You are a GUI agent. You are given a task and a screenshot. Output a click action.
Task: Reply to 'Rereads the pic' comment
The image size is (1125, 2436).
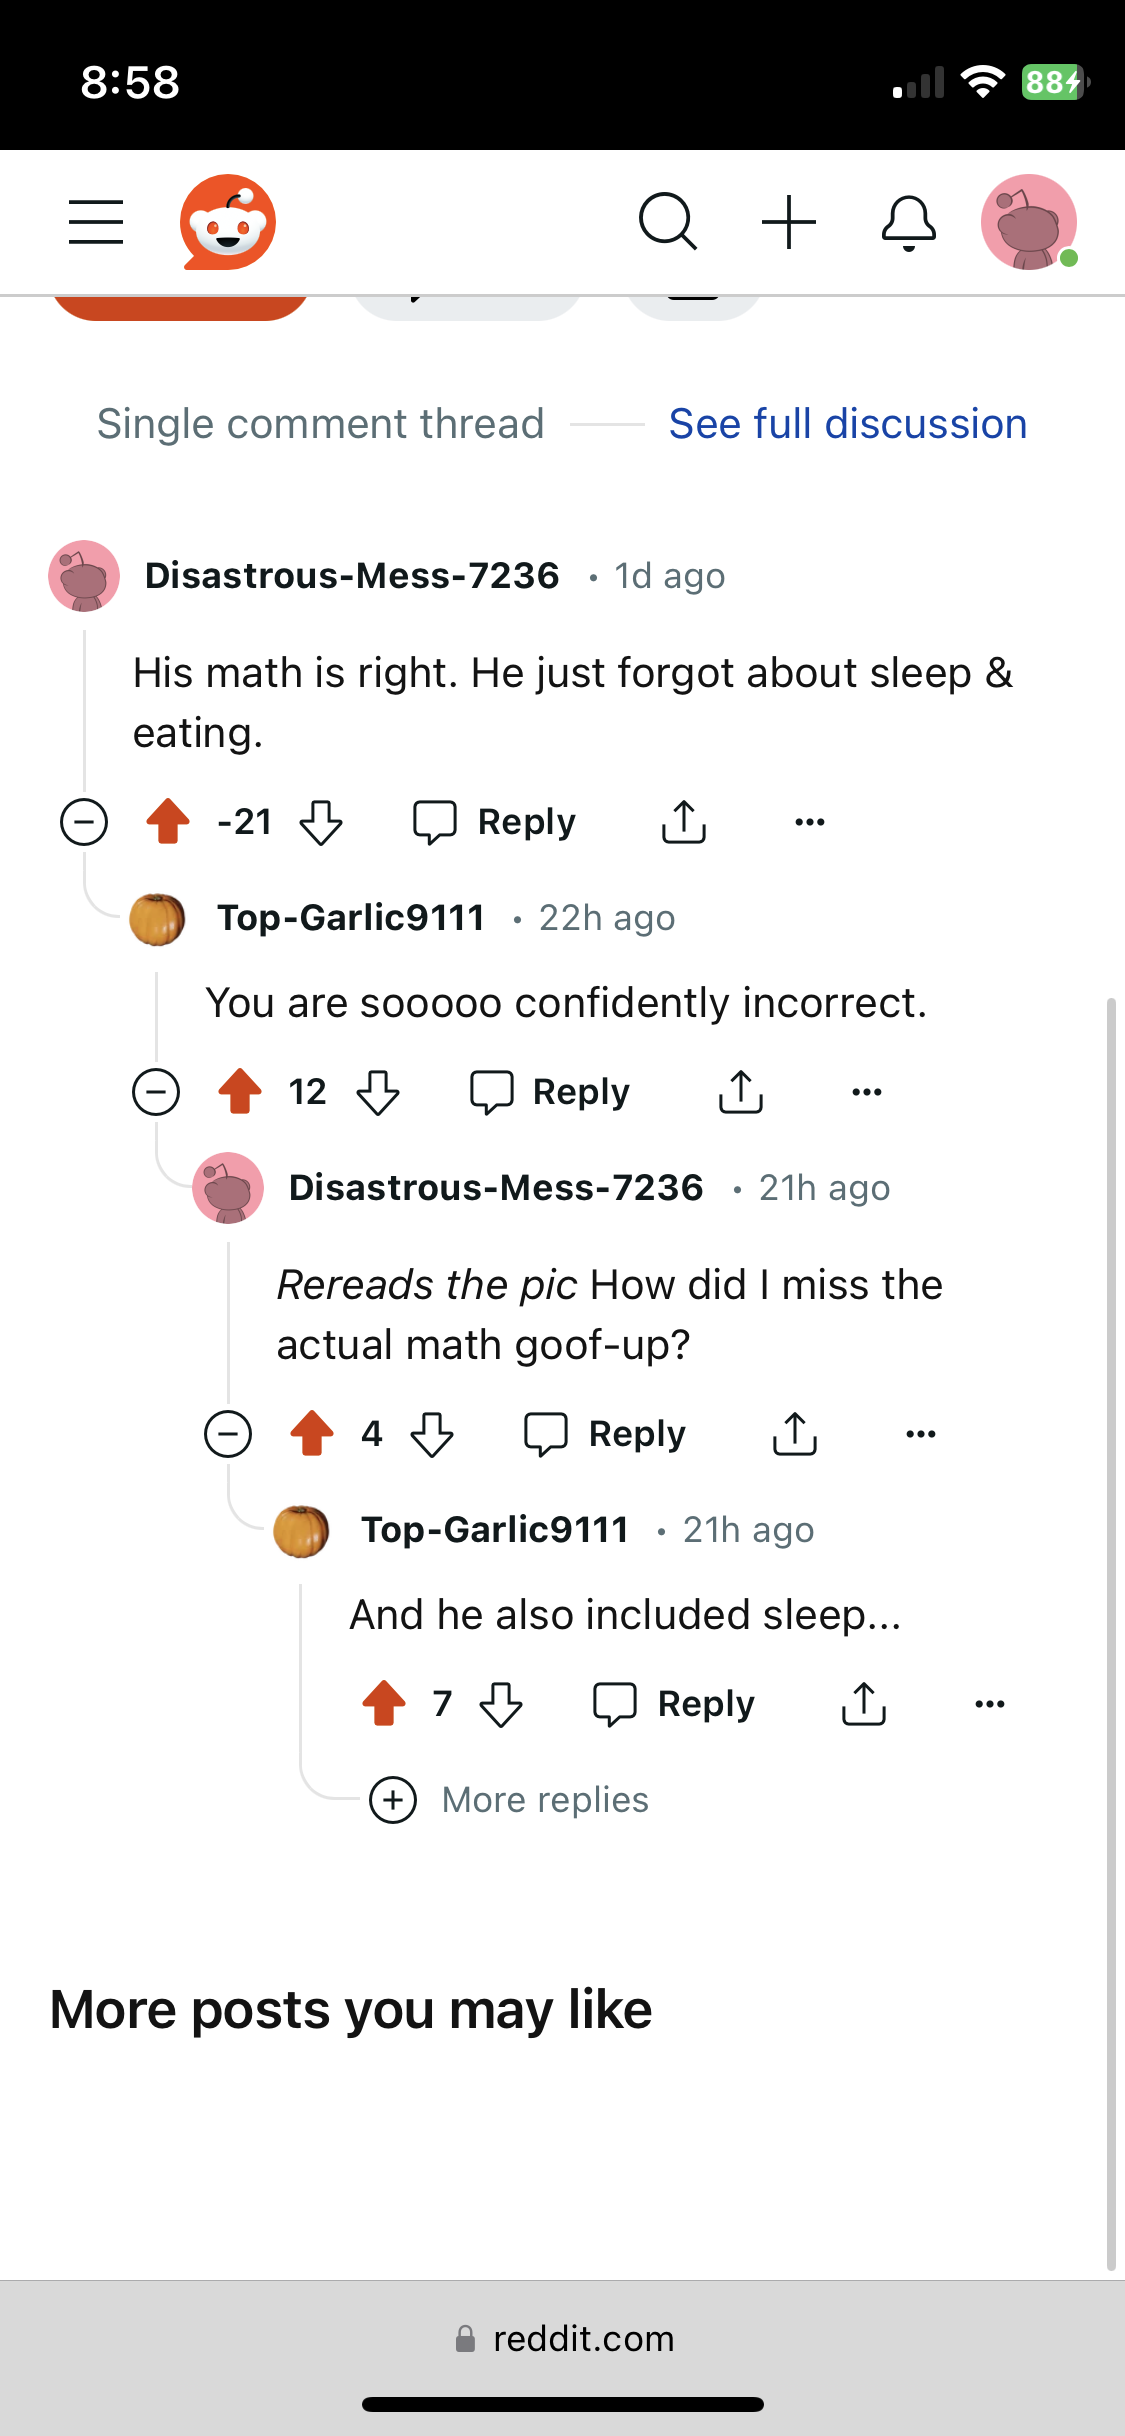(x=606, y=1434)
